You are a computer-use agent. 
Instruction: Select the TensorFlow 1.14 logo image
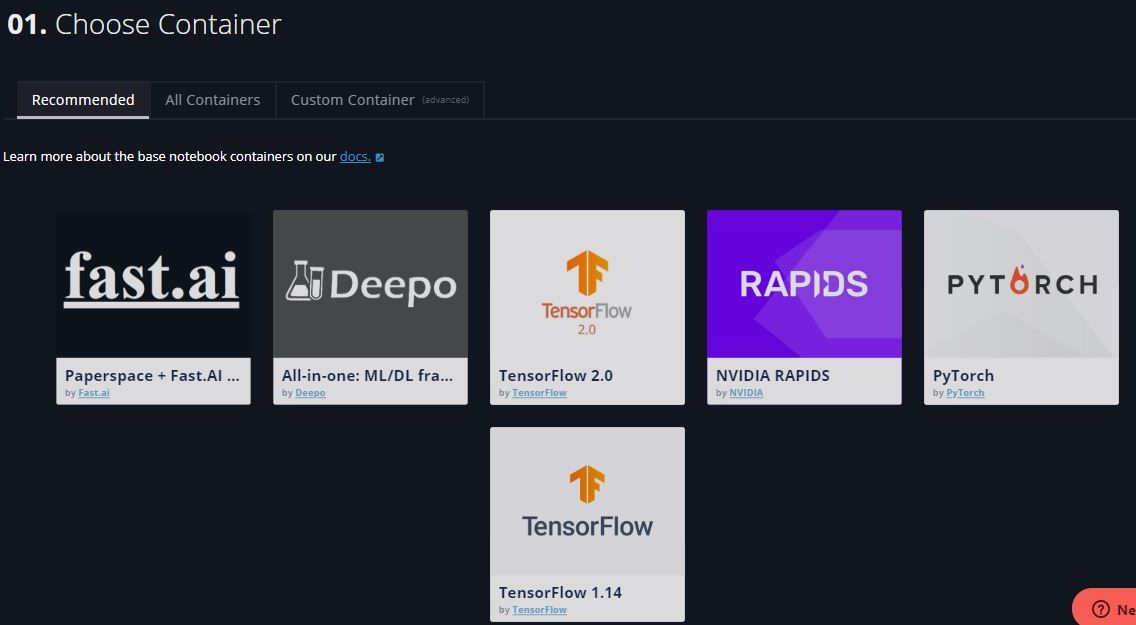coord(587,500)
